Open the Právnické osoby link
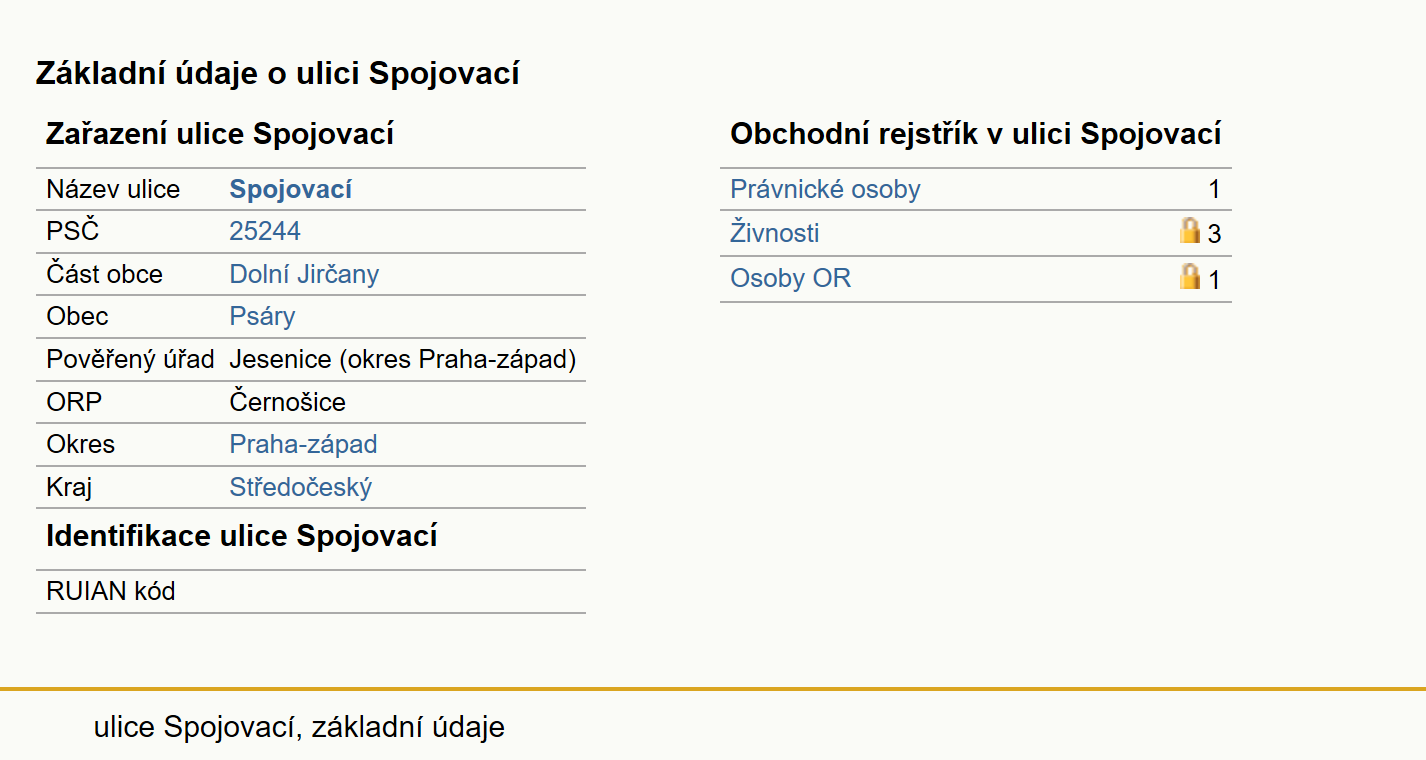This screenshot has height=760, width=1426. (825, 189)
